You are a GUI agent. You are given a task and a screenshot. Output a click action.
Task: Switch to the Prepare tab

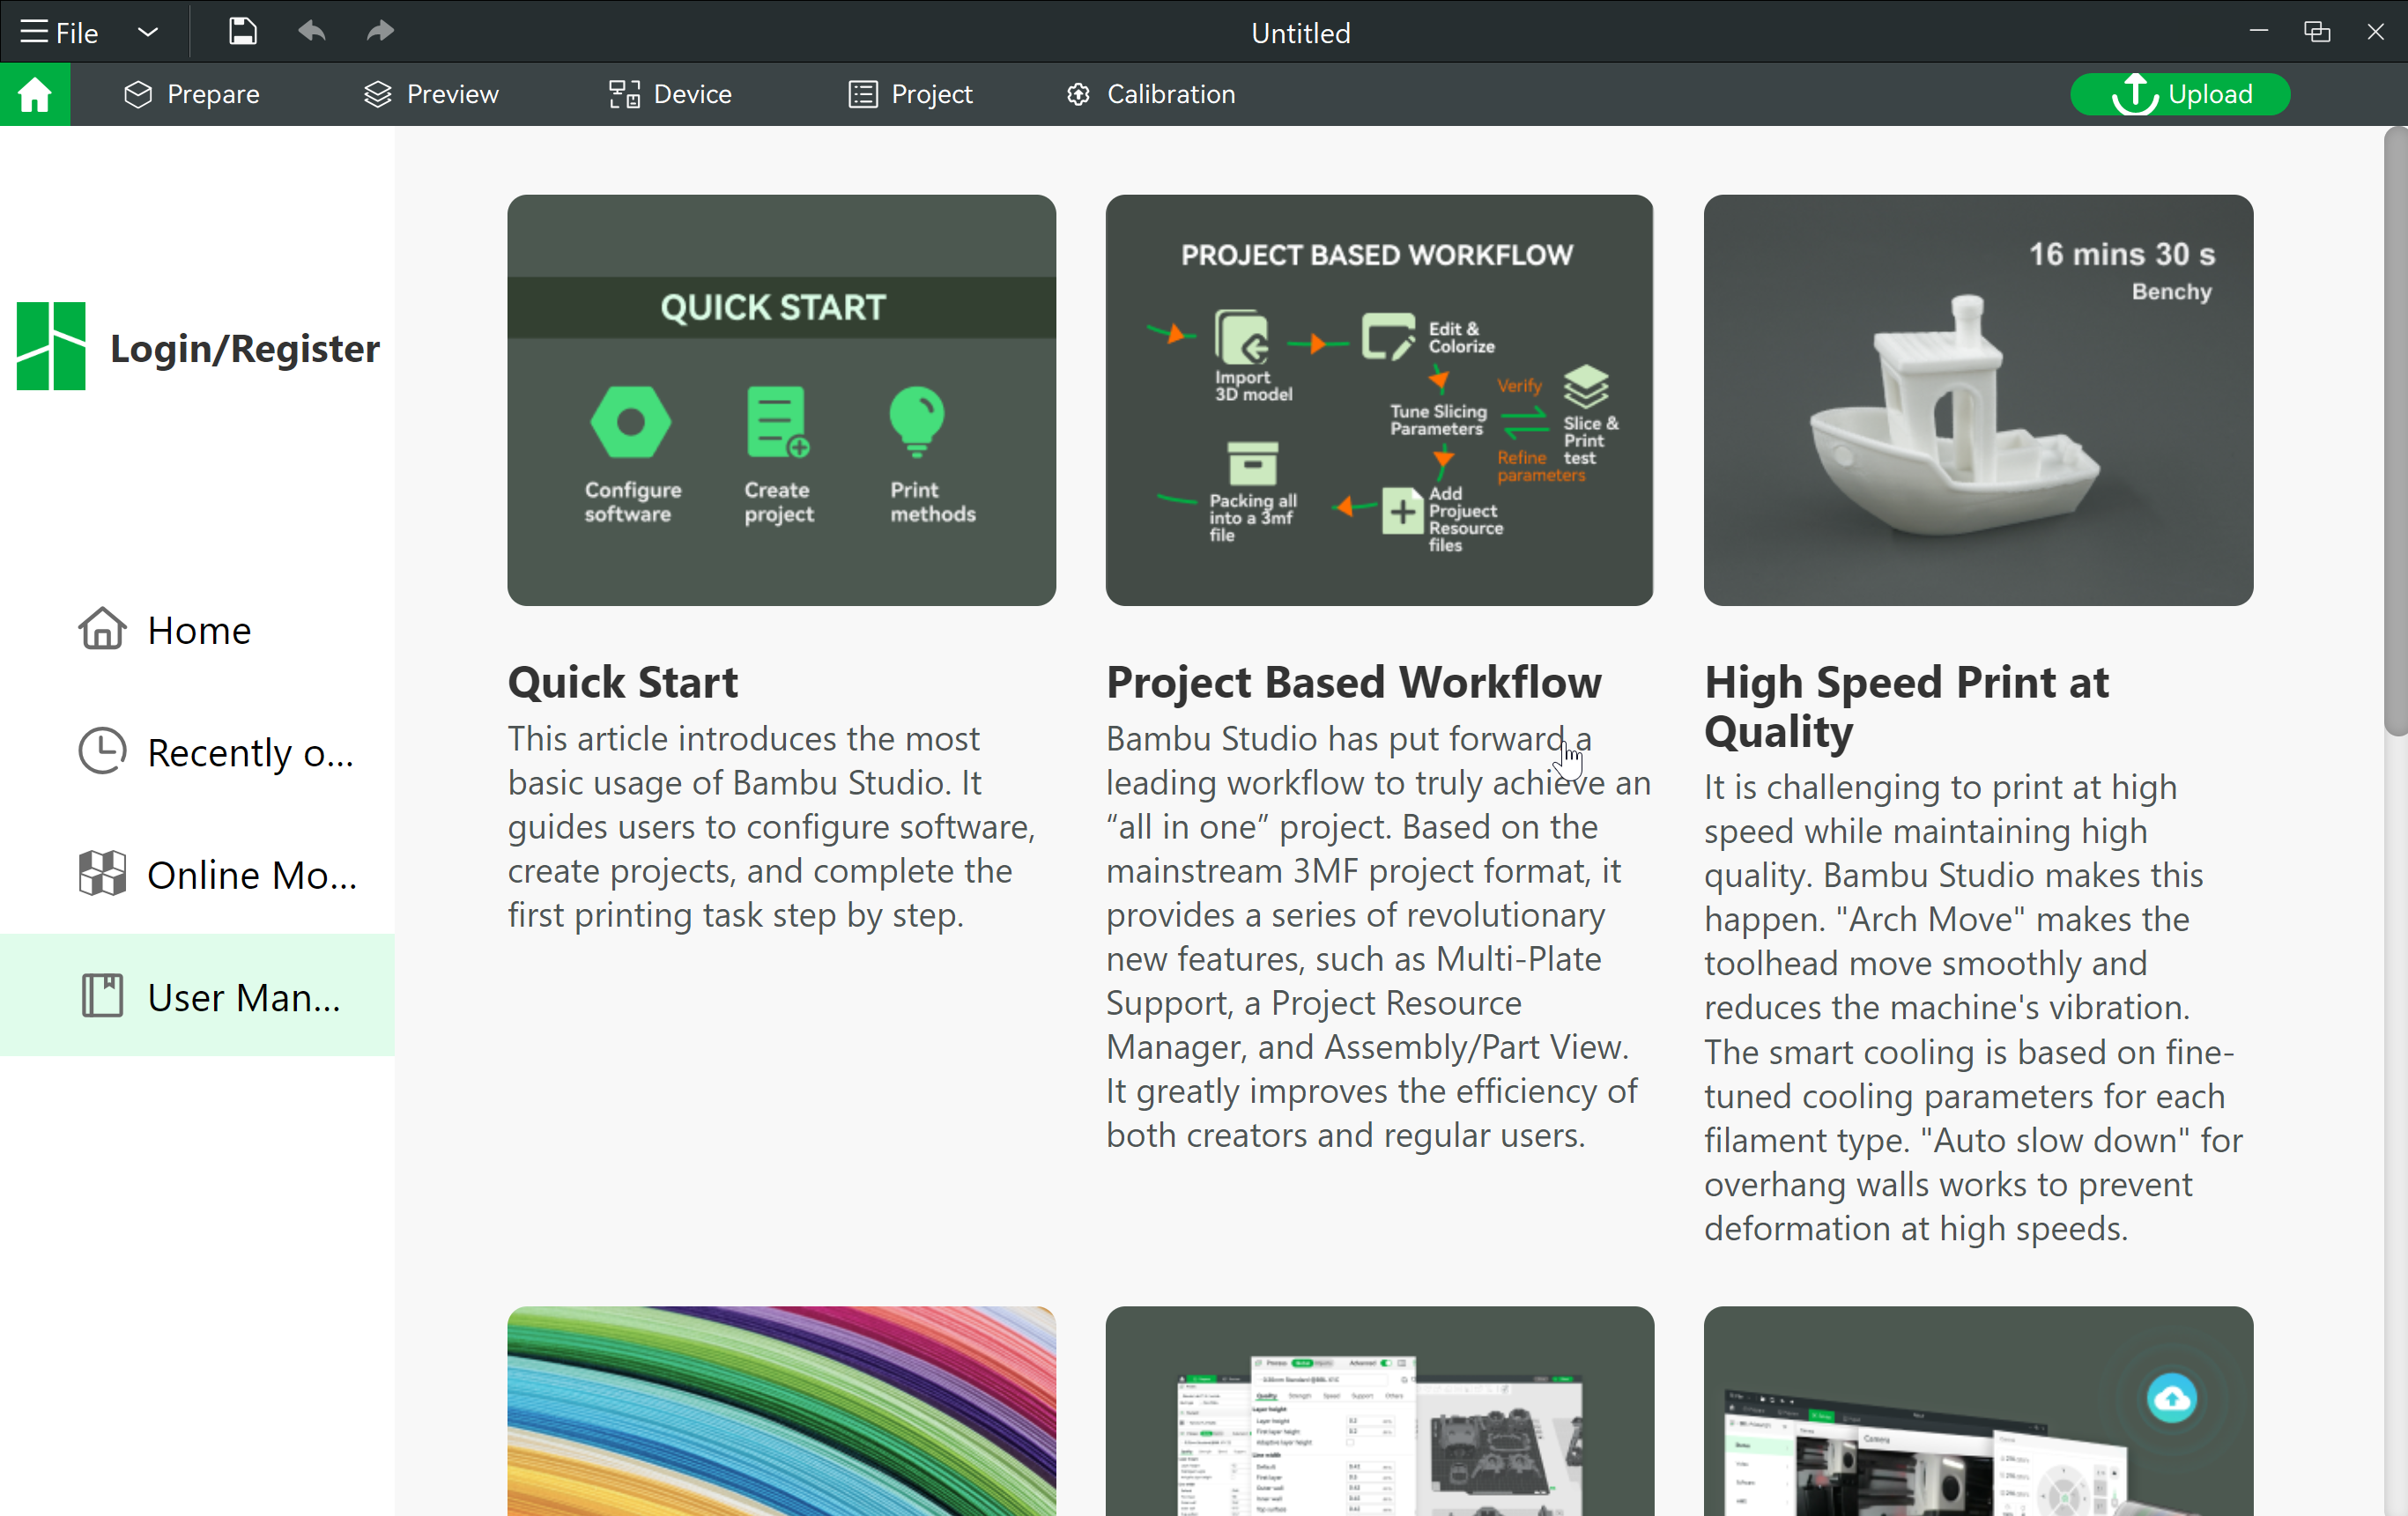click(191, 94)
